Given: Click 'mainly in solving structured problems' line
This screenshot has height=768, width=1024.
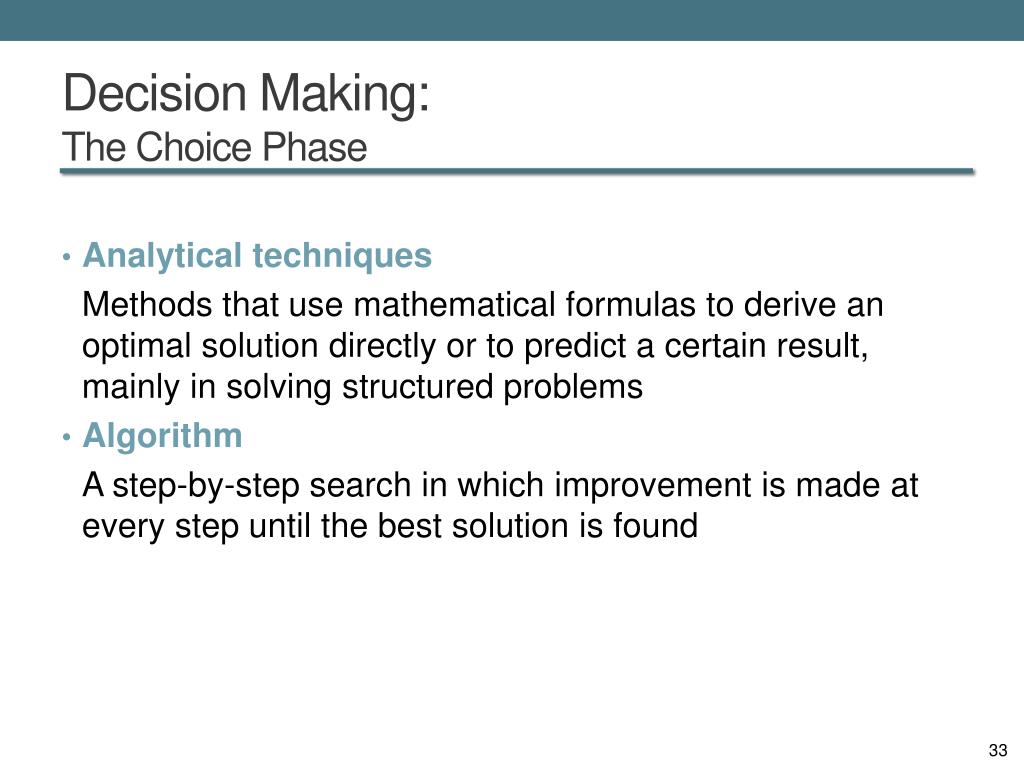Looking at the screenshot, I should pos(362,387).
